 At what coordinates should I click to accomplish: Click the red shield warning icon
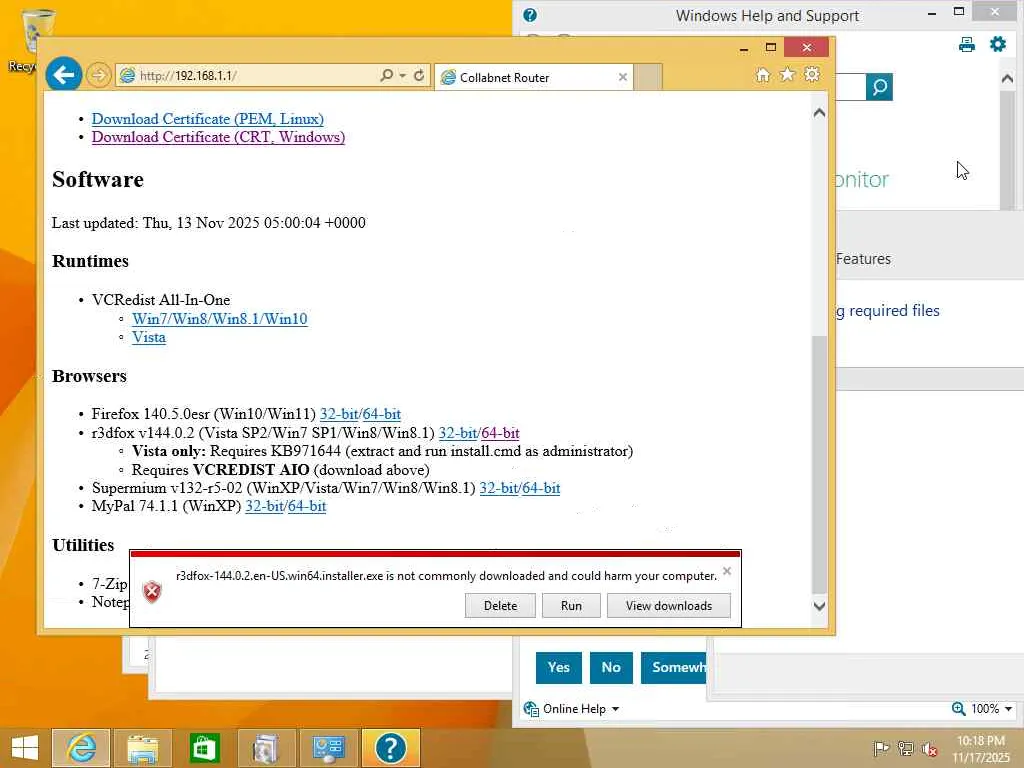tap(152, 592)
